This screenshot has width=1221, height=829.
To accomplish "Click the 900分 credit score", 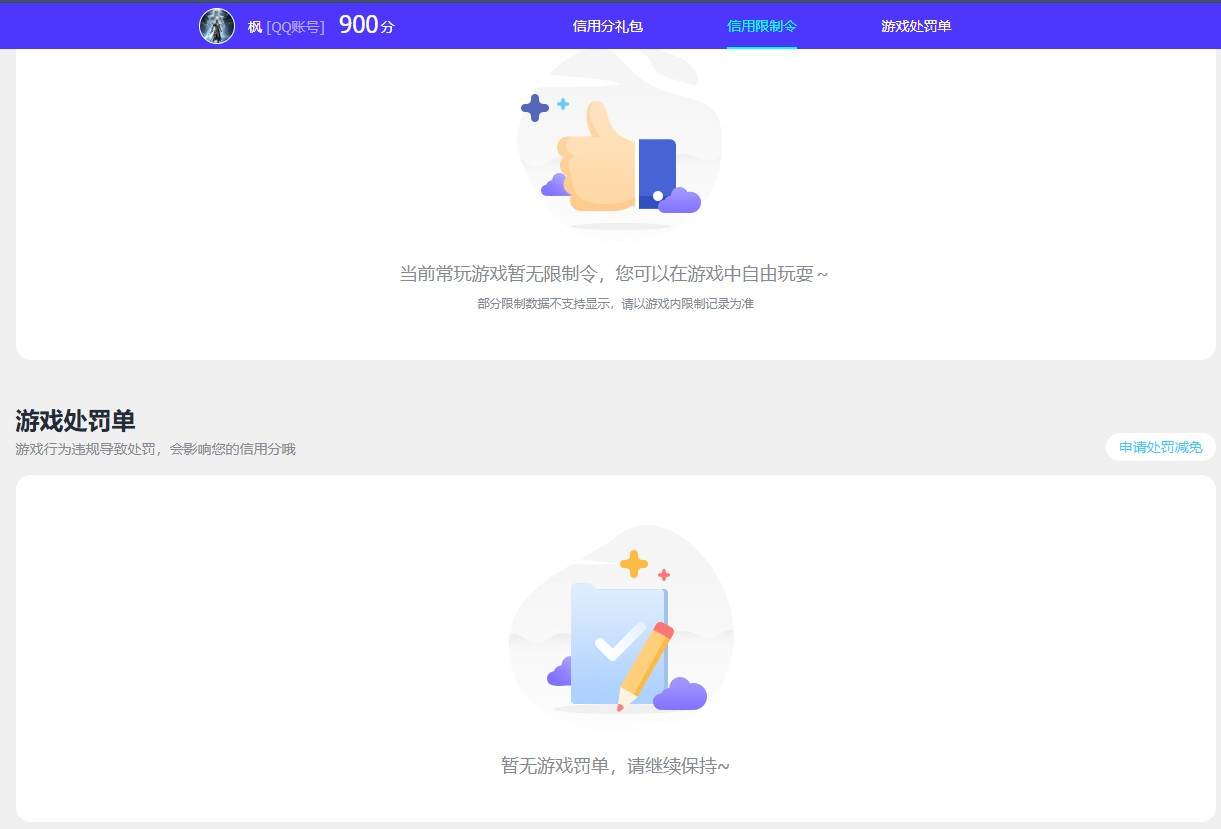I will [367, 26].
